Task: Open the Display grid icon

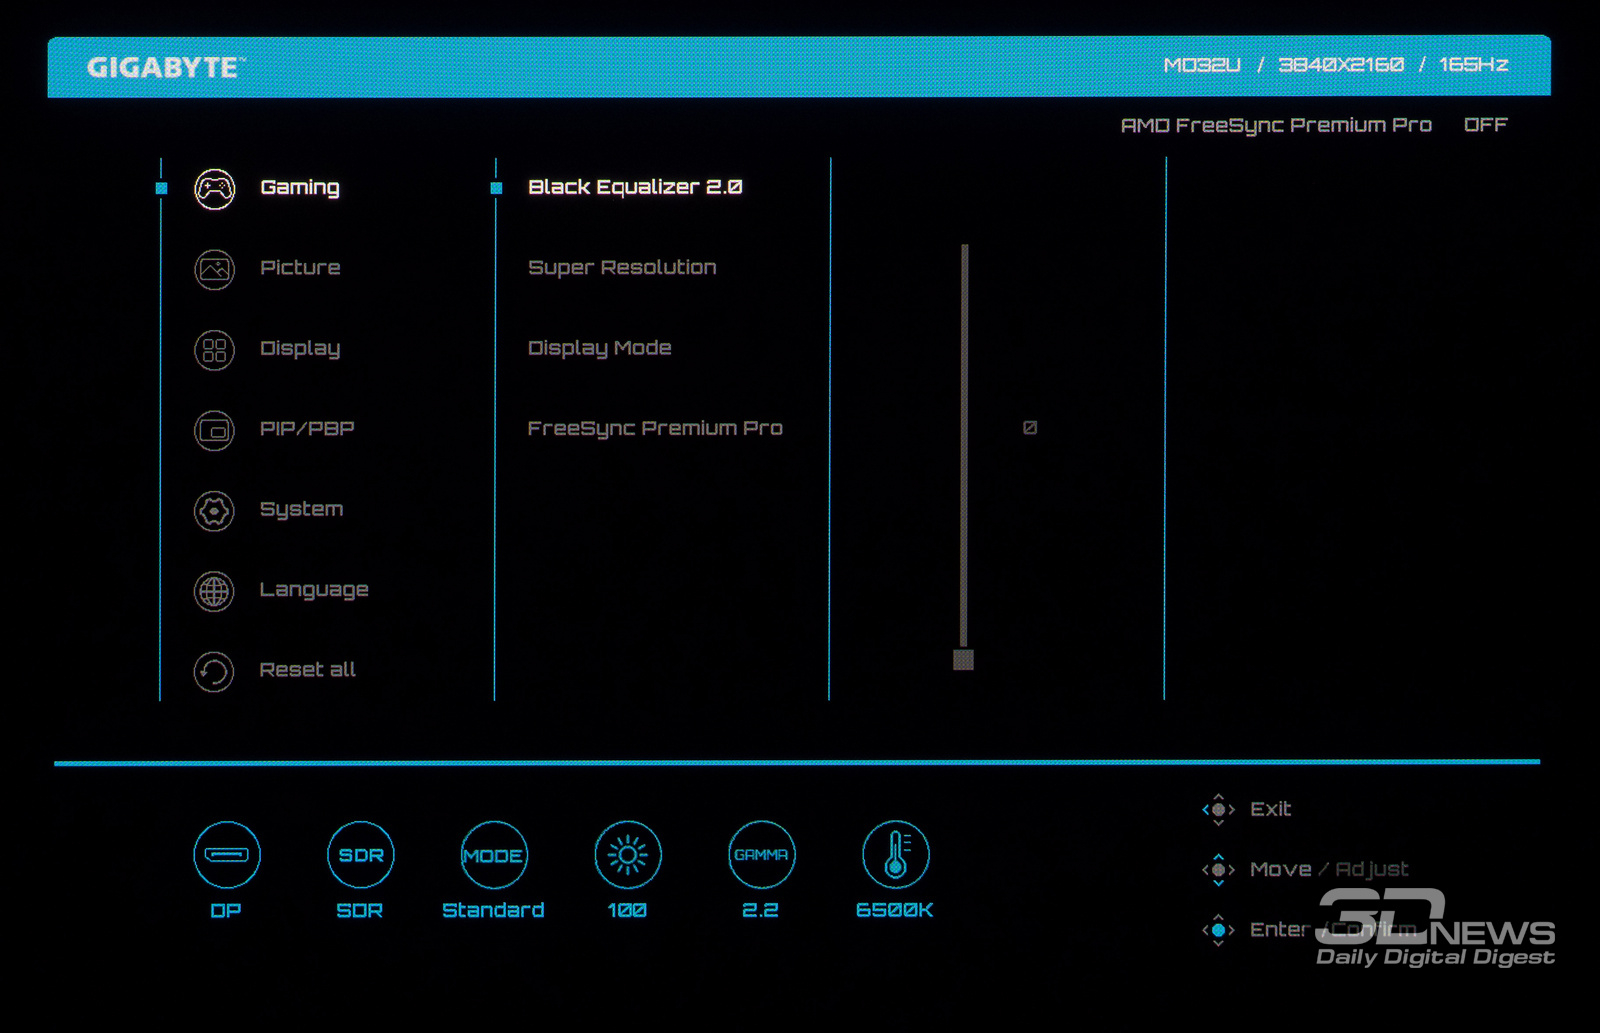Action: coord(214,350)
